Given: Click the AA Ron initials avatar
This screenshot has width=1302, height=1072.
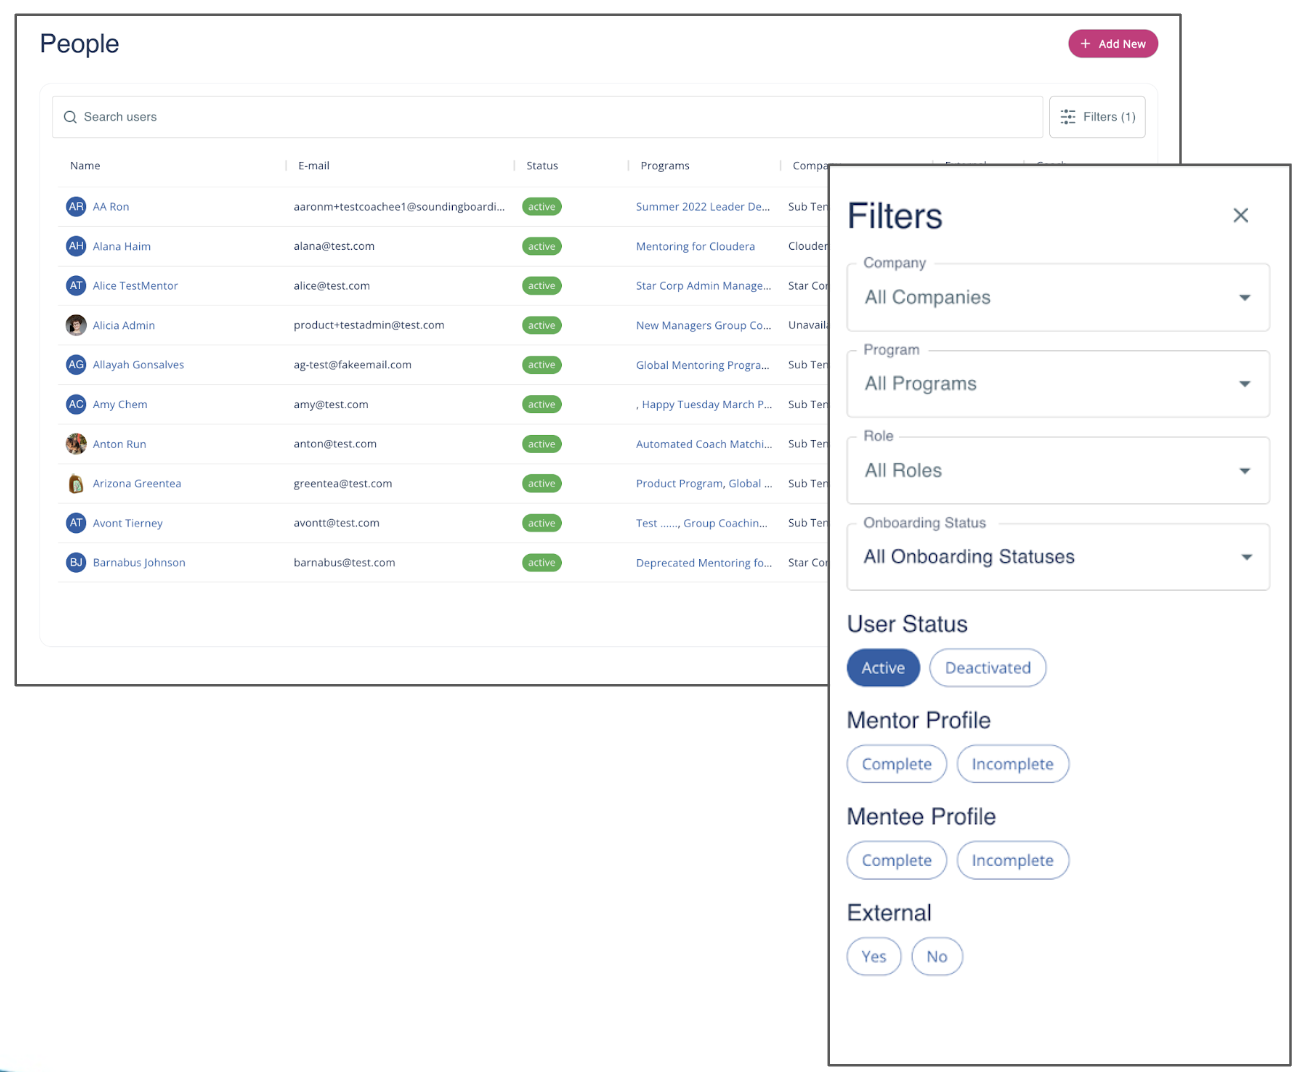Looking at the screenshot, I should point(76,207).
